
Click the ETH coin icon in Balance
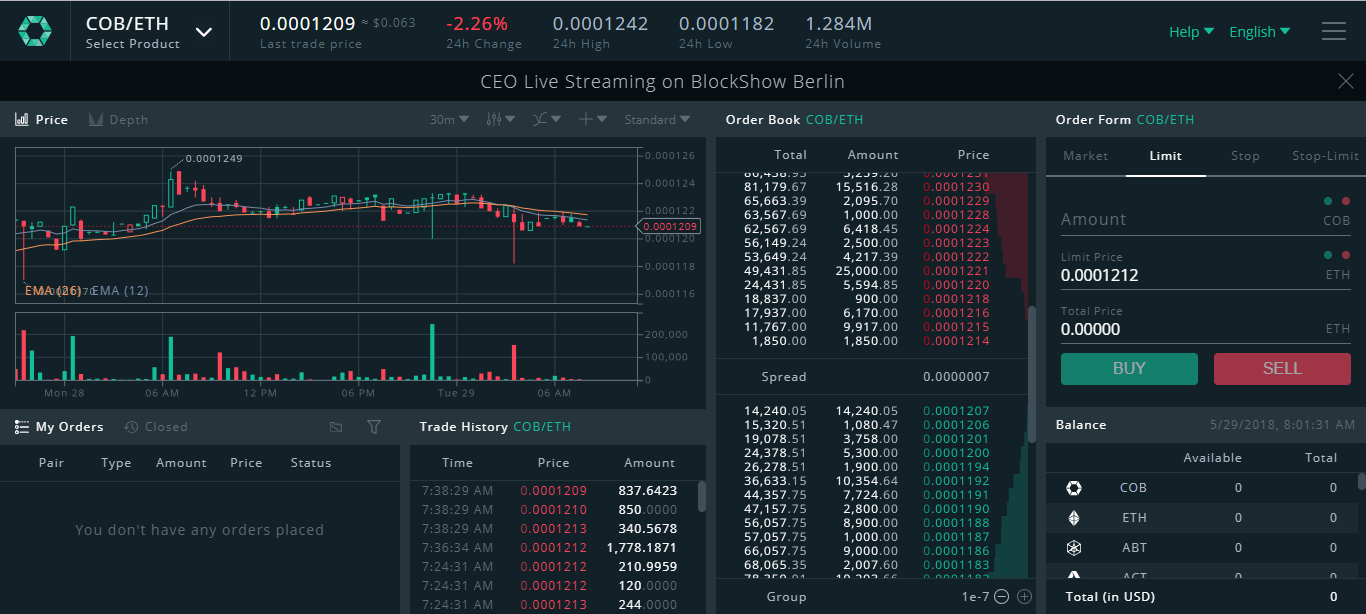[1074, 518]
